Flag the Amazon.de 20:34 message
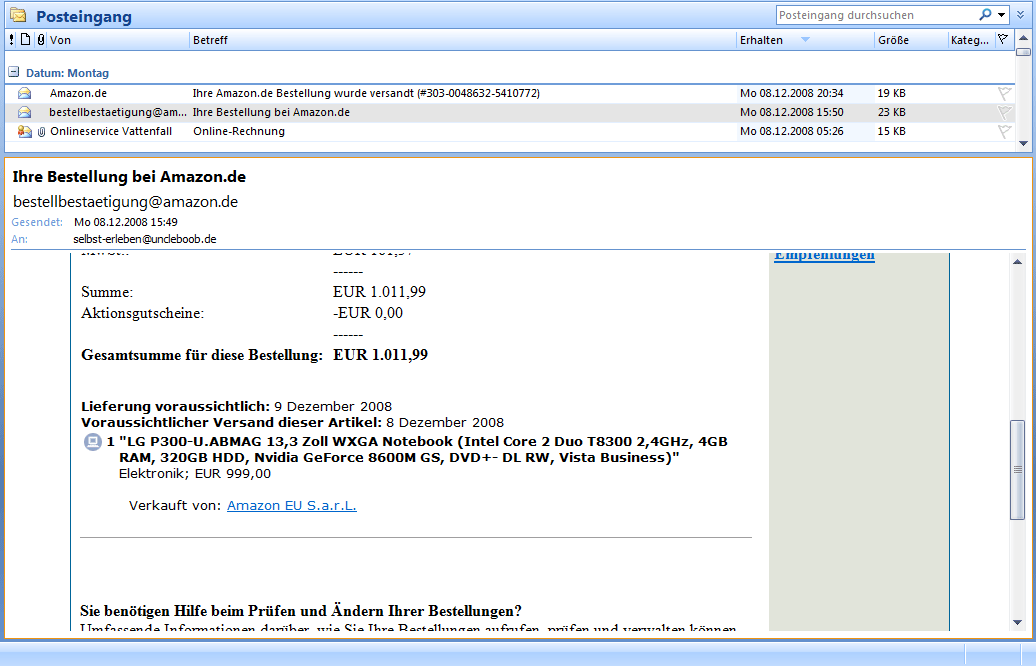 [1004, 93]
